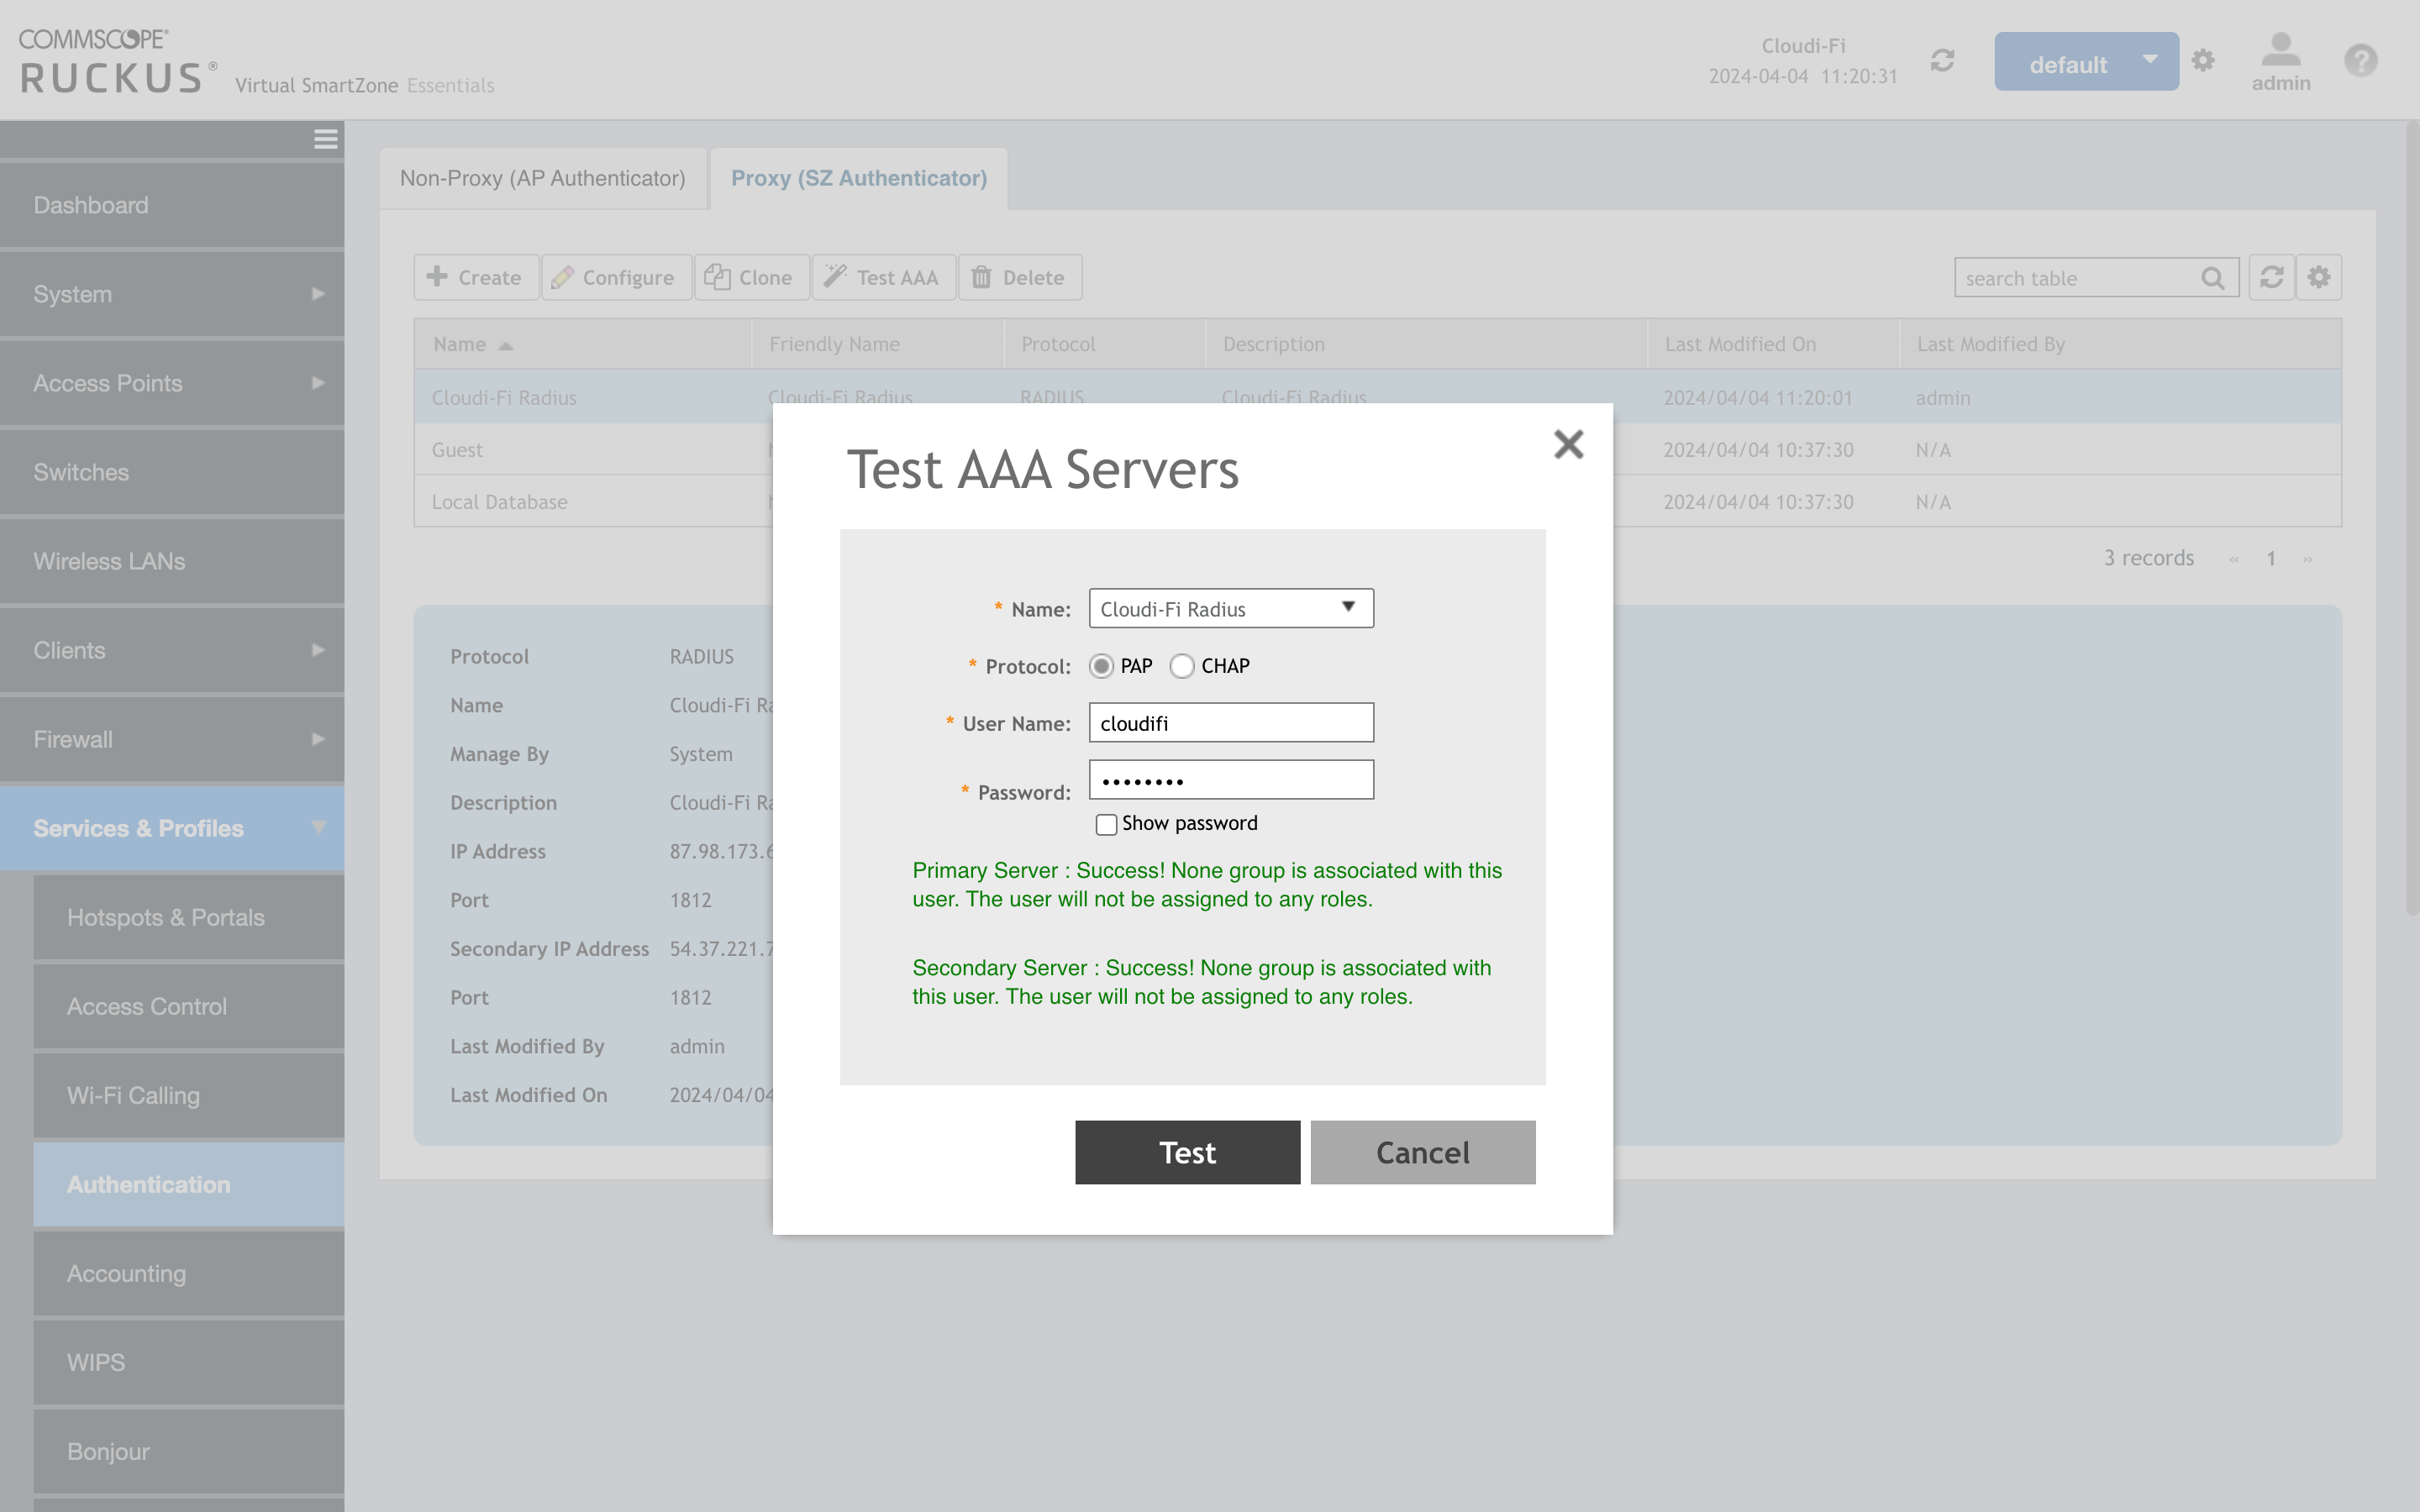
Task: Switch to the Non-Proxy (AP Authenticator) tab
Action: 543,178
